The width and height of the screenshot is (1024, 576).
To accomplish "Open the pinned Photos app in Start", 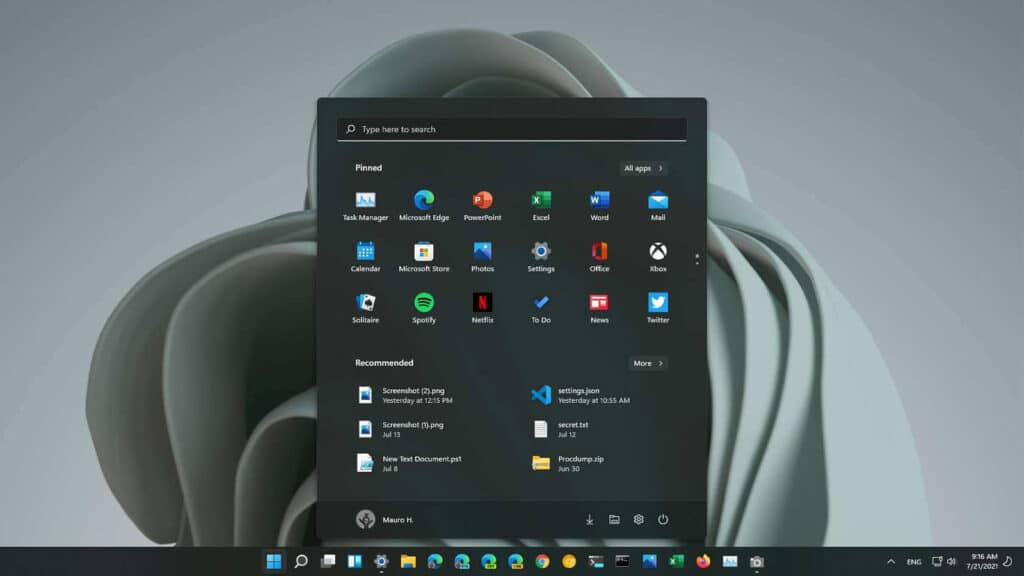I will click(x=482, y=257).
